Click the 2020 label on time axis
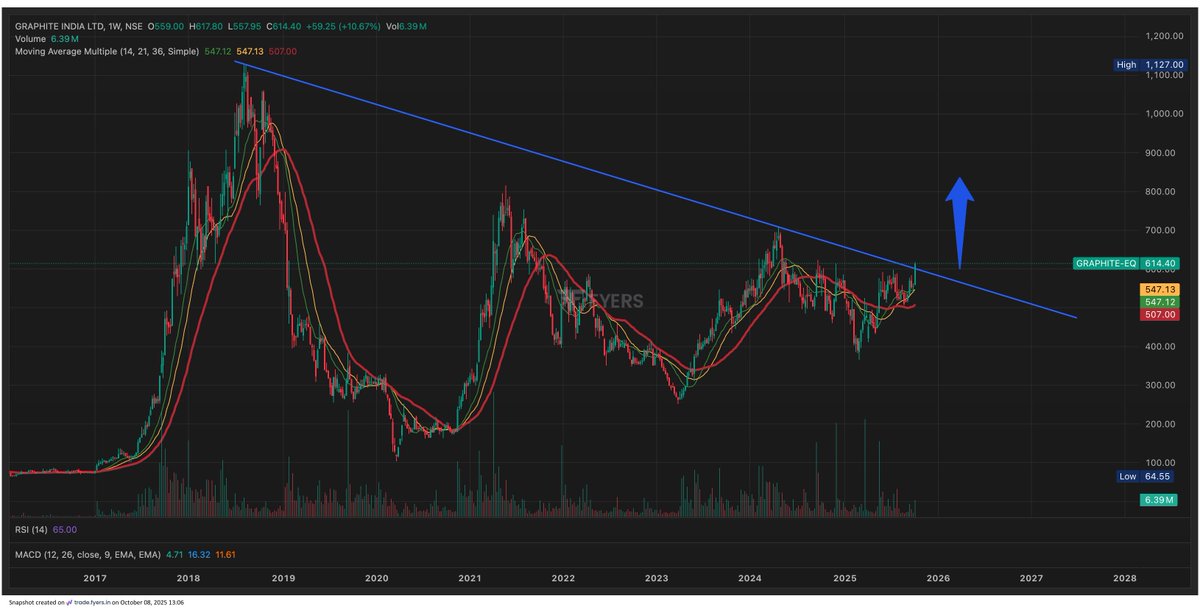The image size is (1200, 610). point(376,578)
